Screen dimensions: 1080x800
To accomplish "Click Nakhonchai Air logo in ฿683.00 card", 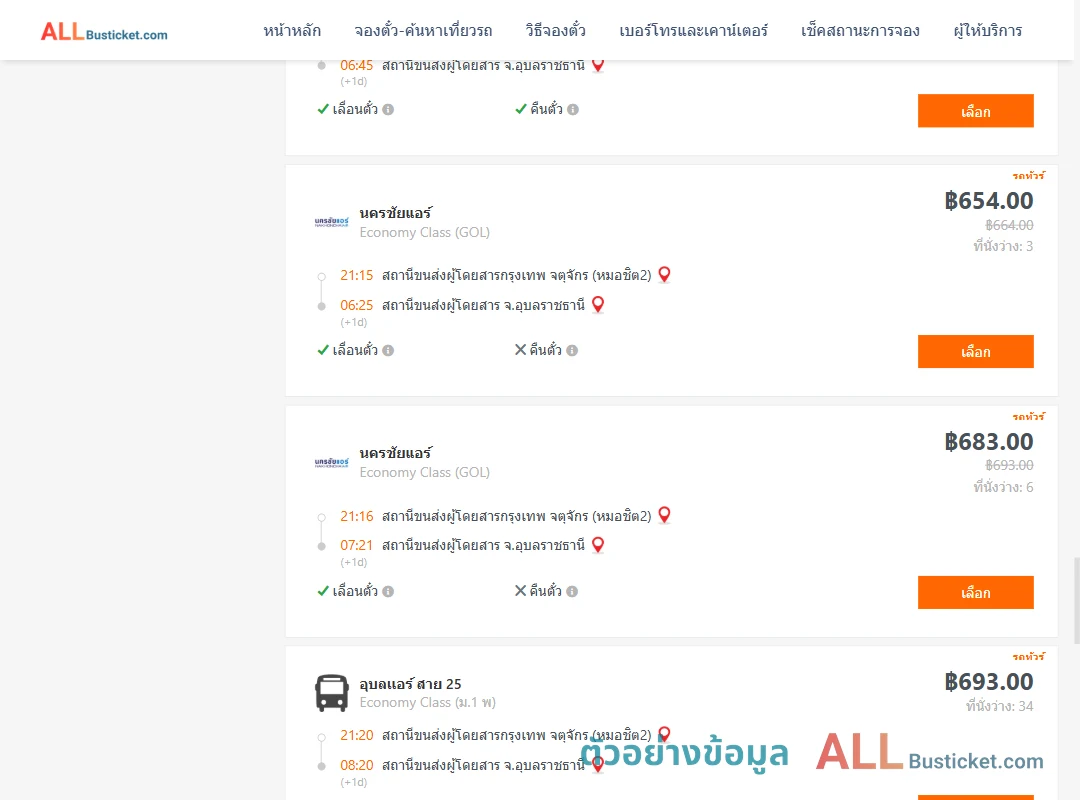I will coord(331,462).
